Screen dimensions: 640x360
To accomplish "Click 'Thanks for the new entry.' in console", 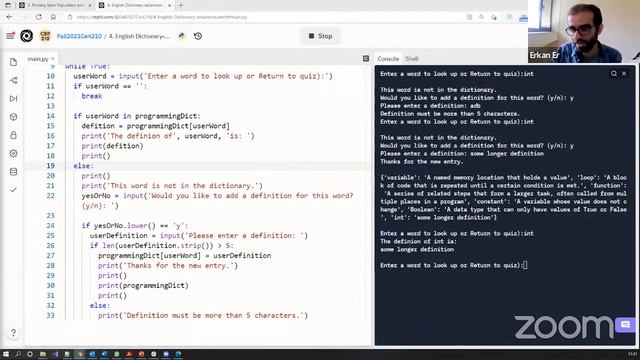I will coord(422,162).
